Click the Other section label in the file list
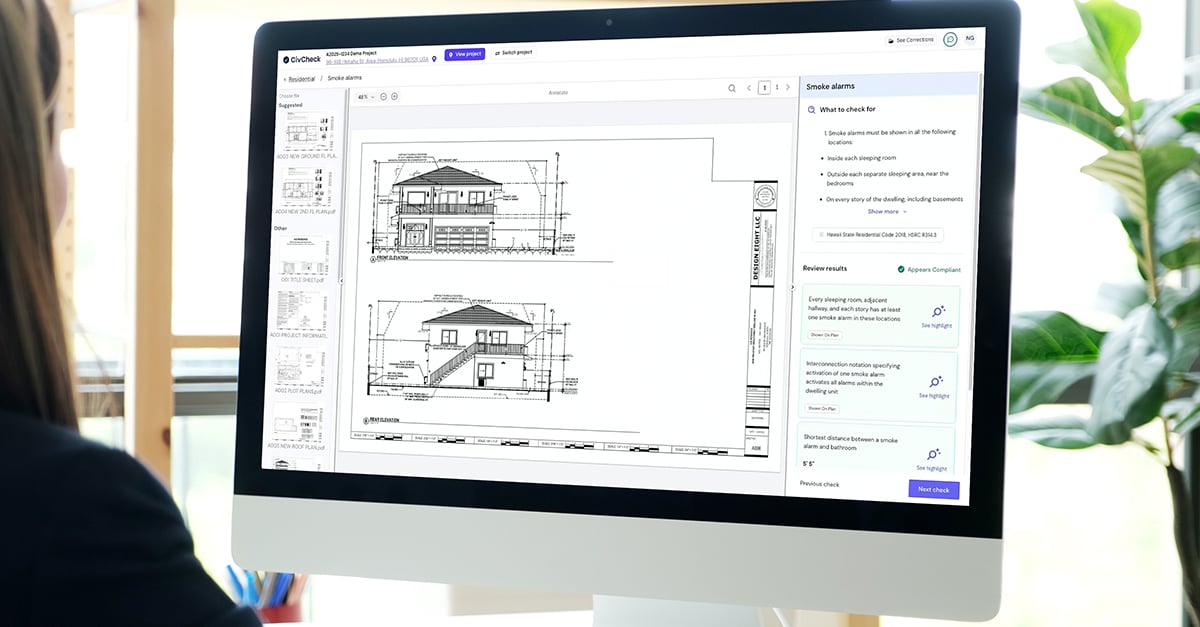1200x627 pixels. (x=280, y=228)
